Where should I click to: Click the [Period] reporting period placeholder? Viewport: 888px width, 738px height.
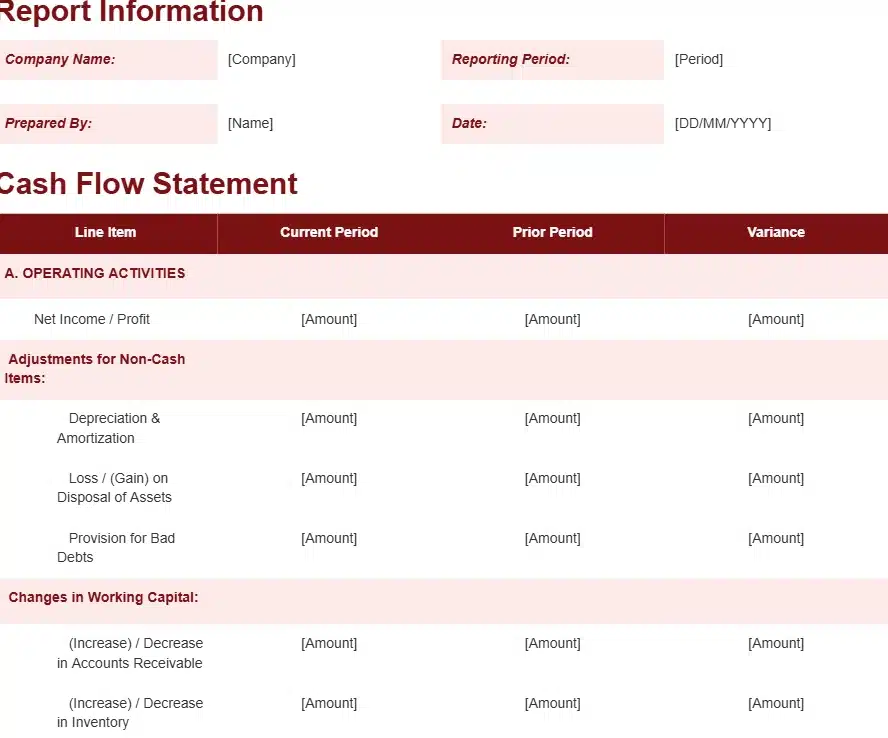pyautogui.click(x=699, y=59)
